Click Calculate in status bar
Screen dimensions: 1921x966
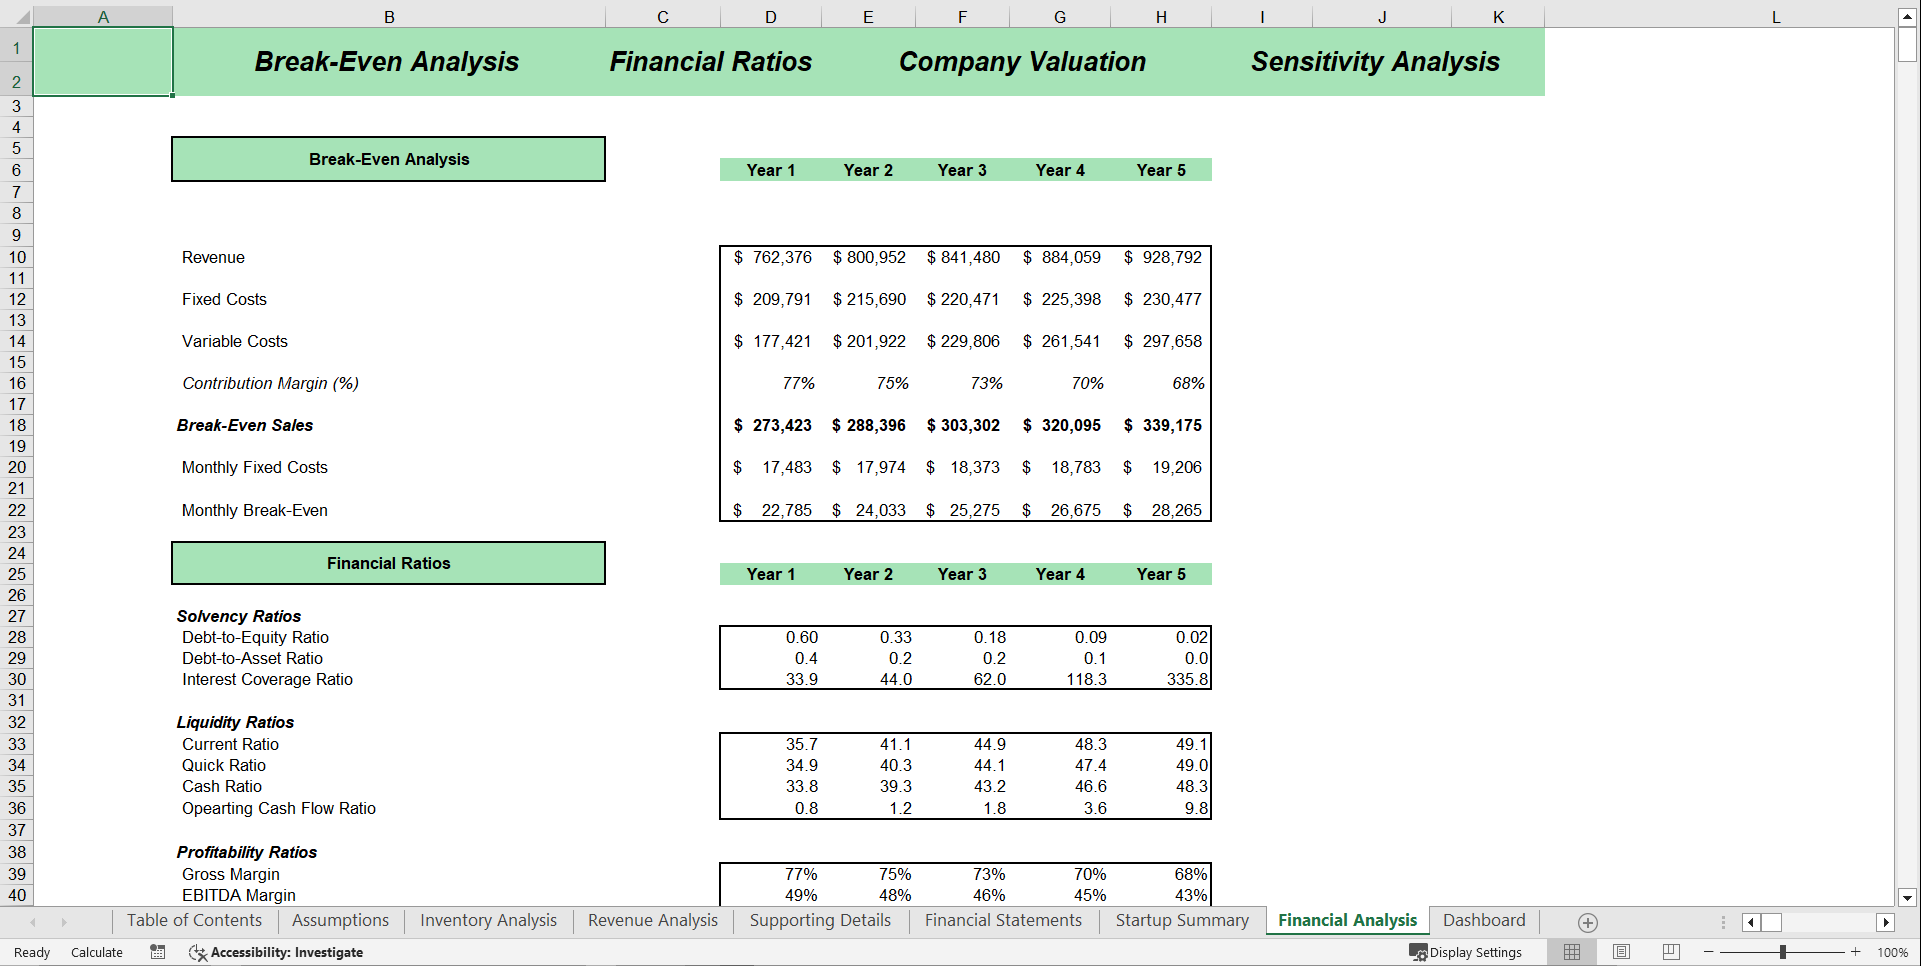click(x=97, y=952)
